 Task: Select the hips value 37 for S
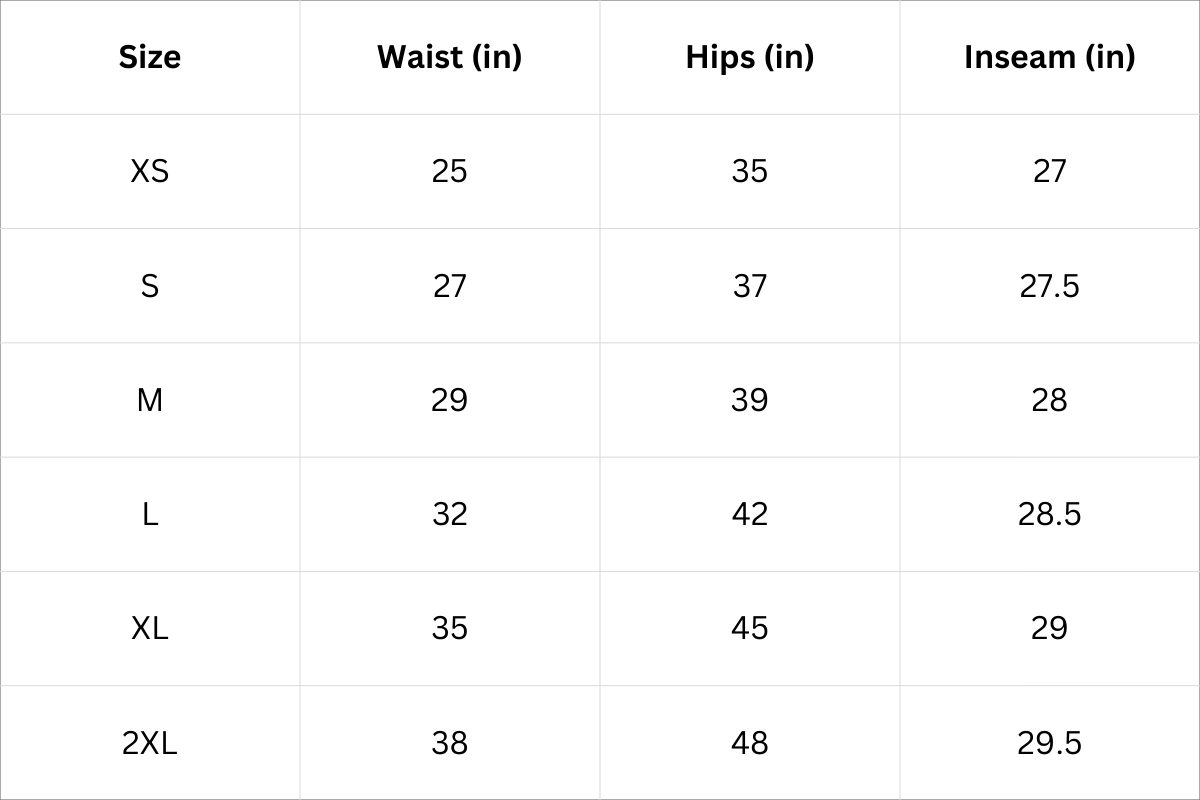coord(749,286)
